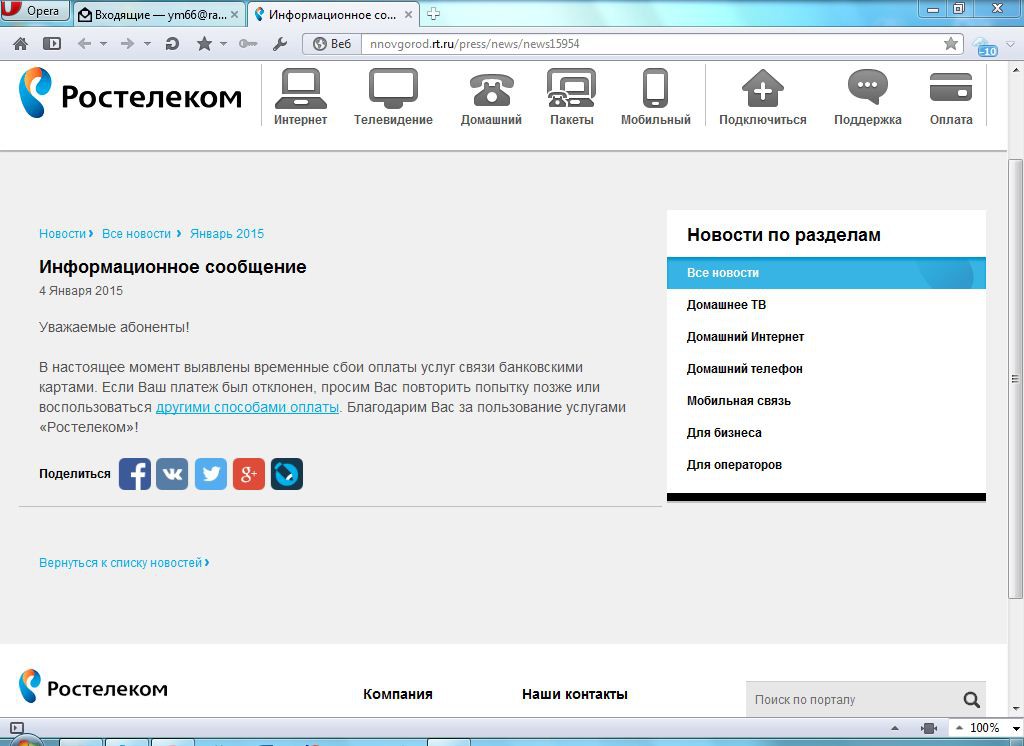Expand the forward history dropdown
The width and height of the screenshot is (1024, 746).
coord(147,44)
